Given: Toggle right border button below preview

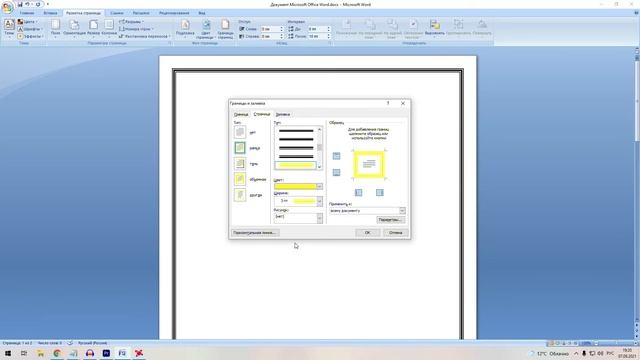Looking at the screenshot, I should pos(380,192).
